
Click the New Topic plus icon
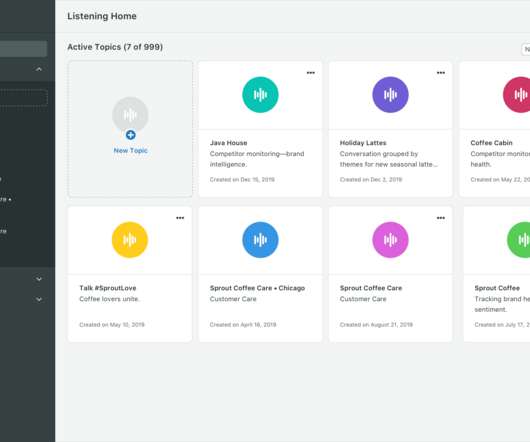tap(130, 135)
